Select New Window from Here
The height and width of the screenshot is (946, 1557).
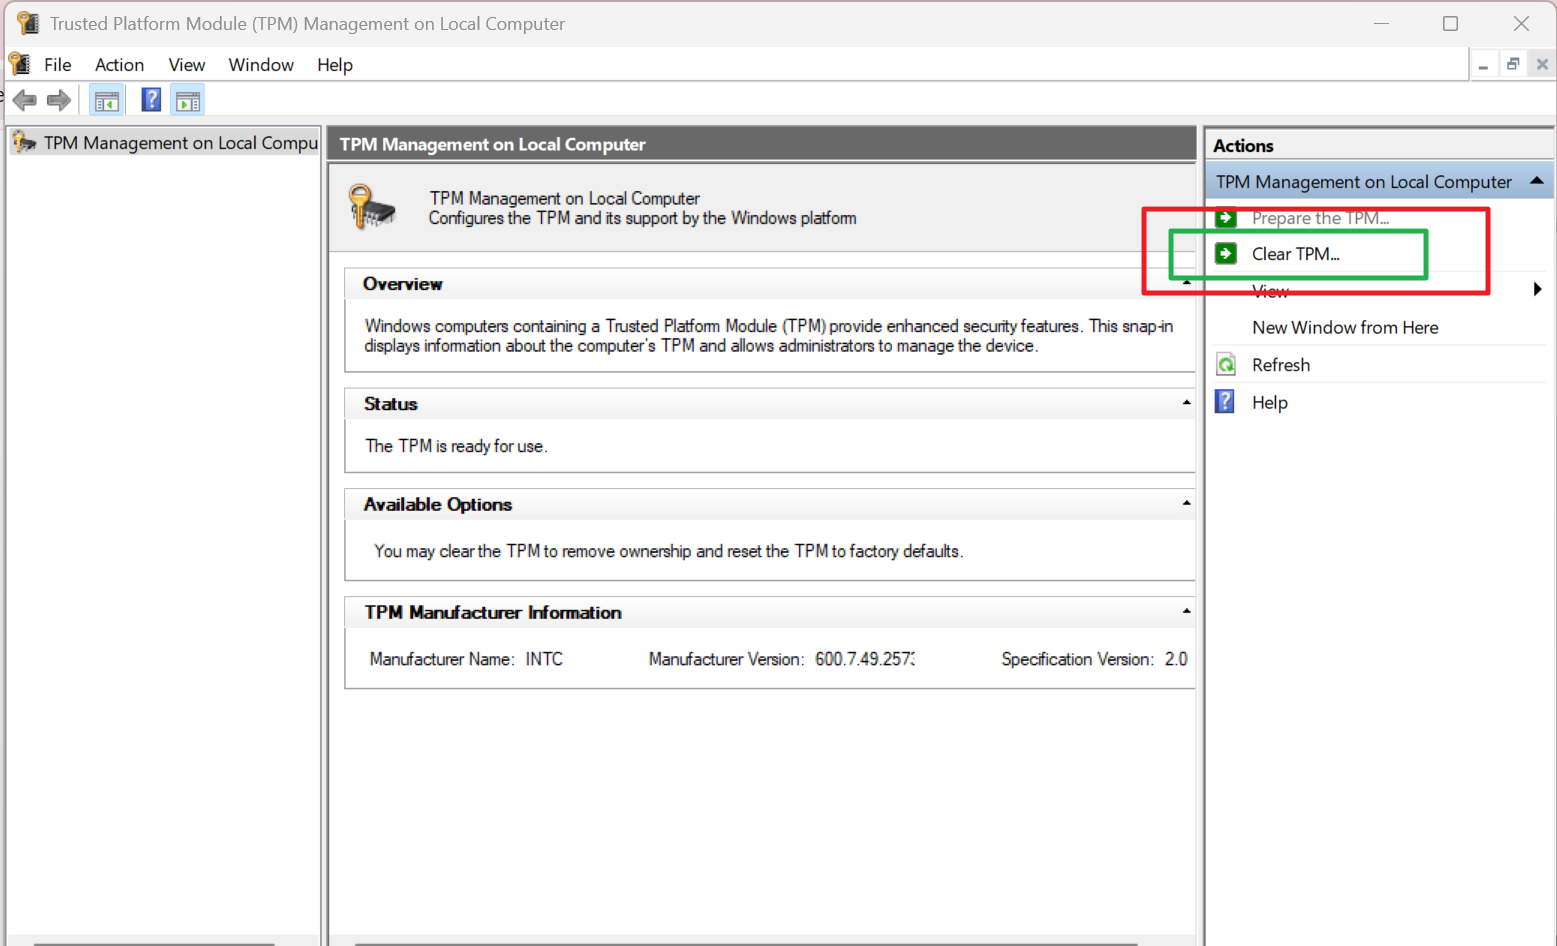point(1345,327)
